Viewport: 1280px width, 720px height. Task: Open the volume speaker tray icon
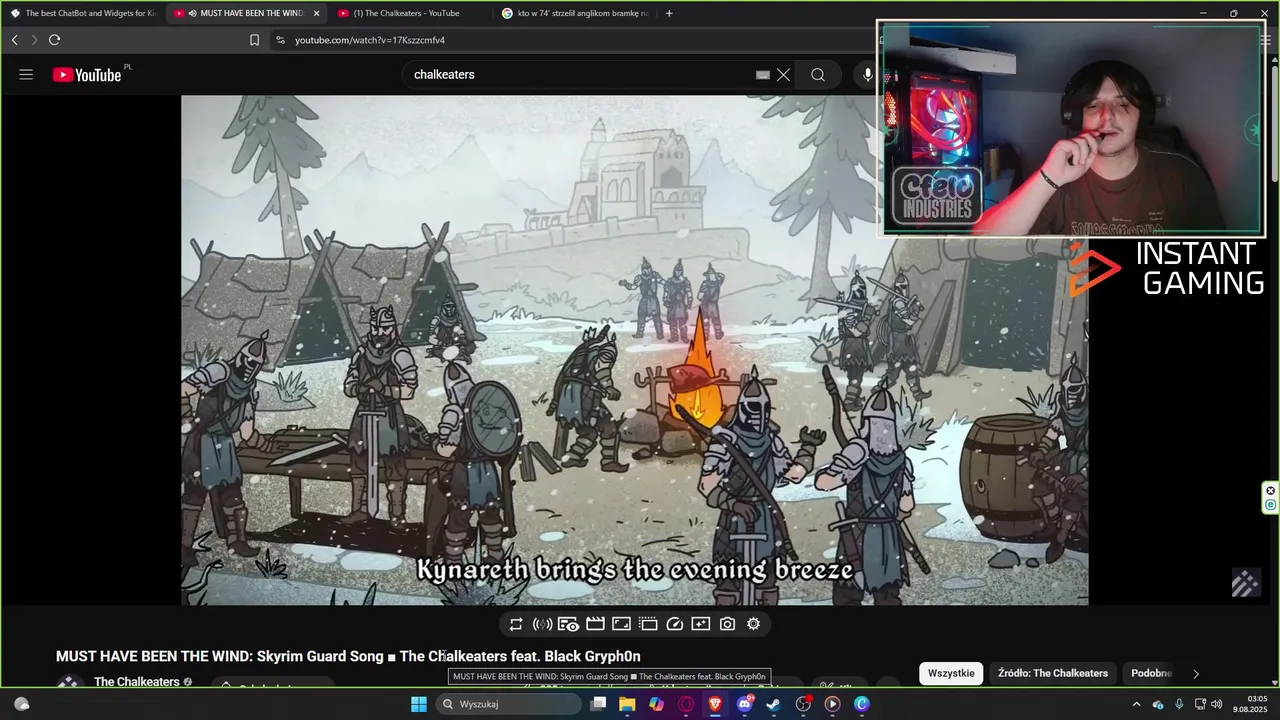click(1217, 704)
